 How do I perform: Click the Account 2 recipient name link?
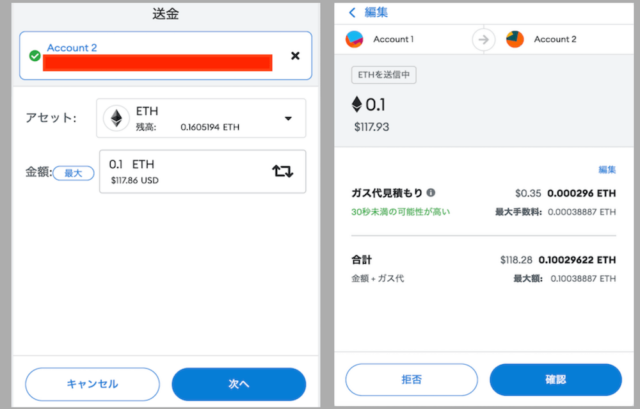coord(72,48)
